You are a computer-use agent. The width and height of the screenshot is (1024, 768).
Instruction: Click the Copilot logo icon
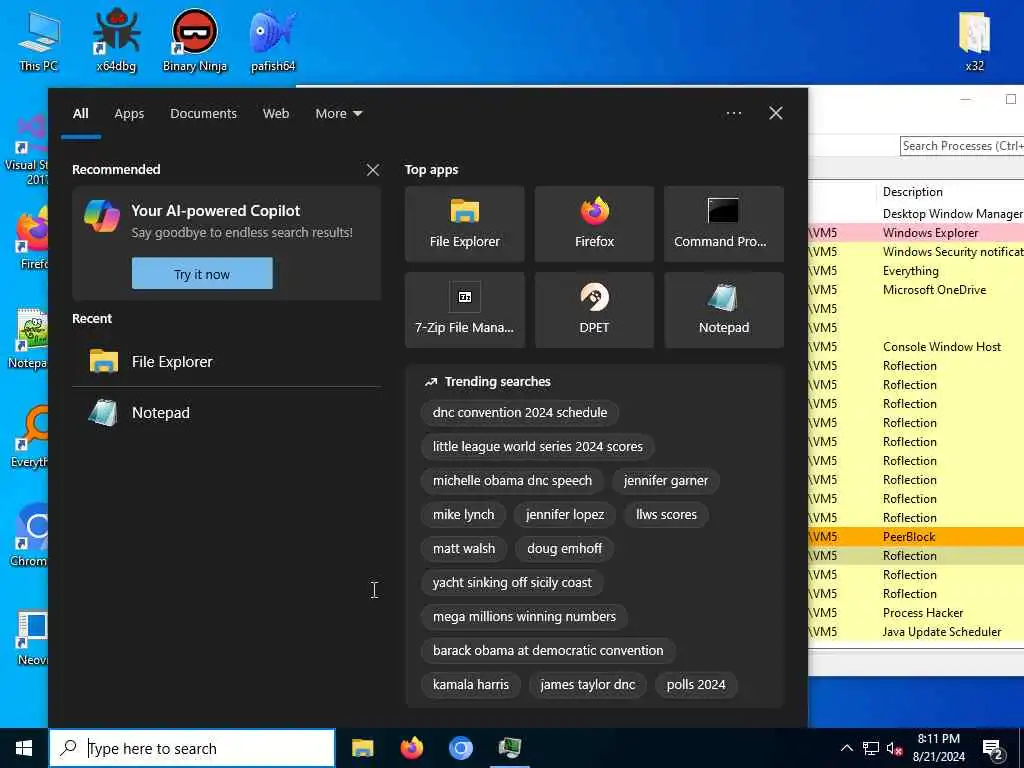pos(102,216)
